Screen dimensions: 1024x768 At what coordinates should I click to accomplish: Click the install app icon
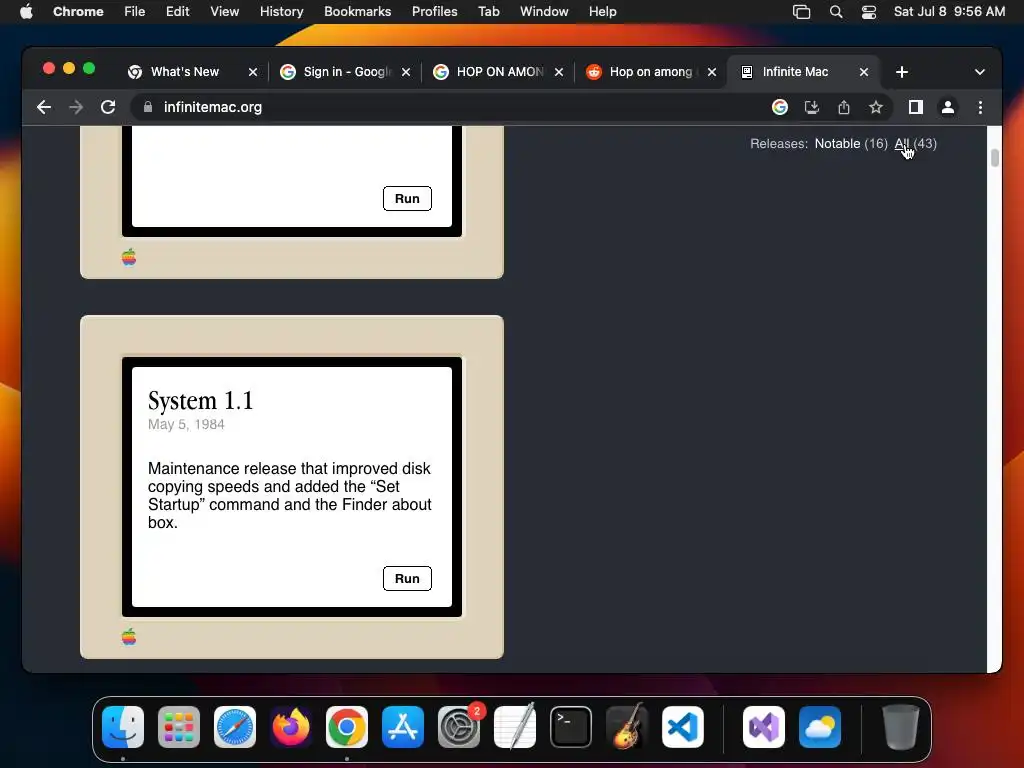pos(812,107)
